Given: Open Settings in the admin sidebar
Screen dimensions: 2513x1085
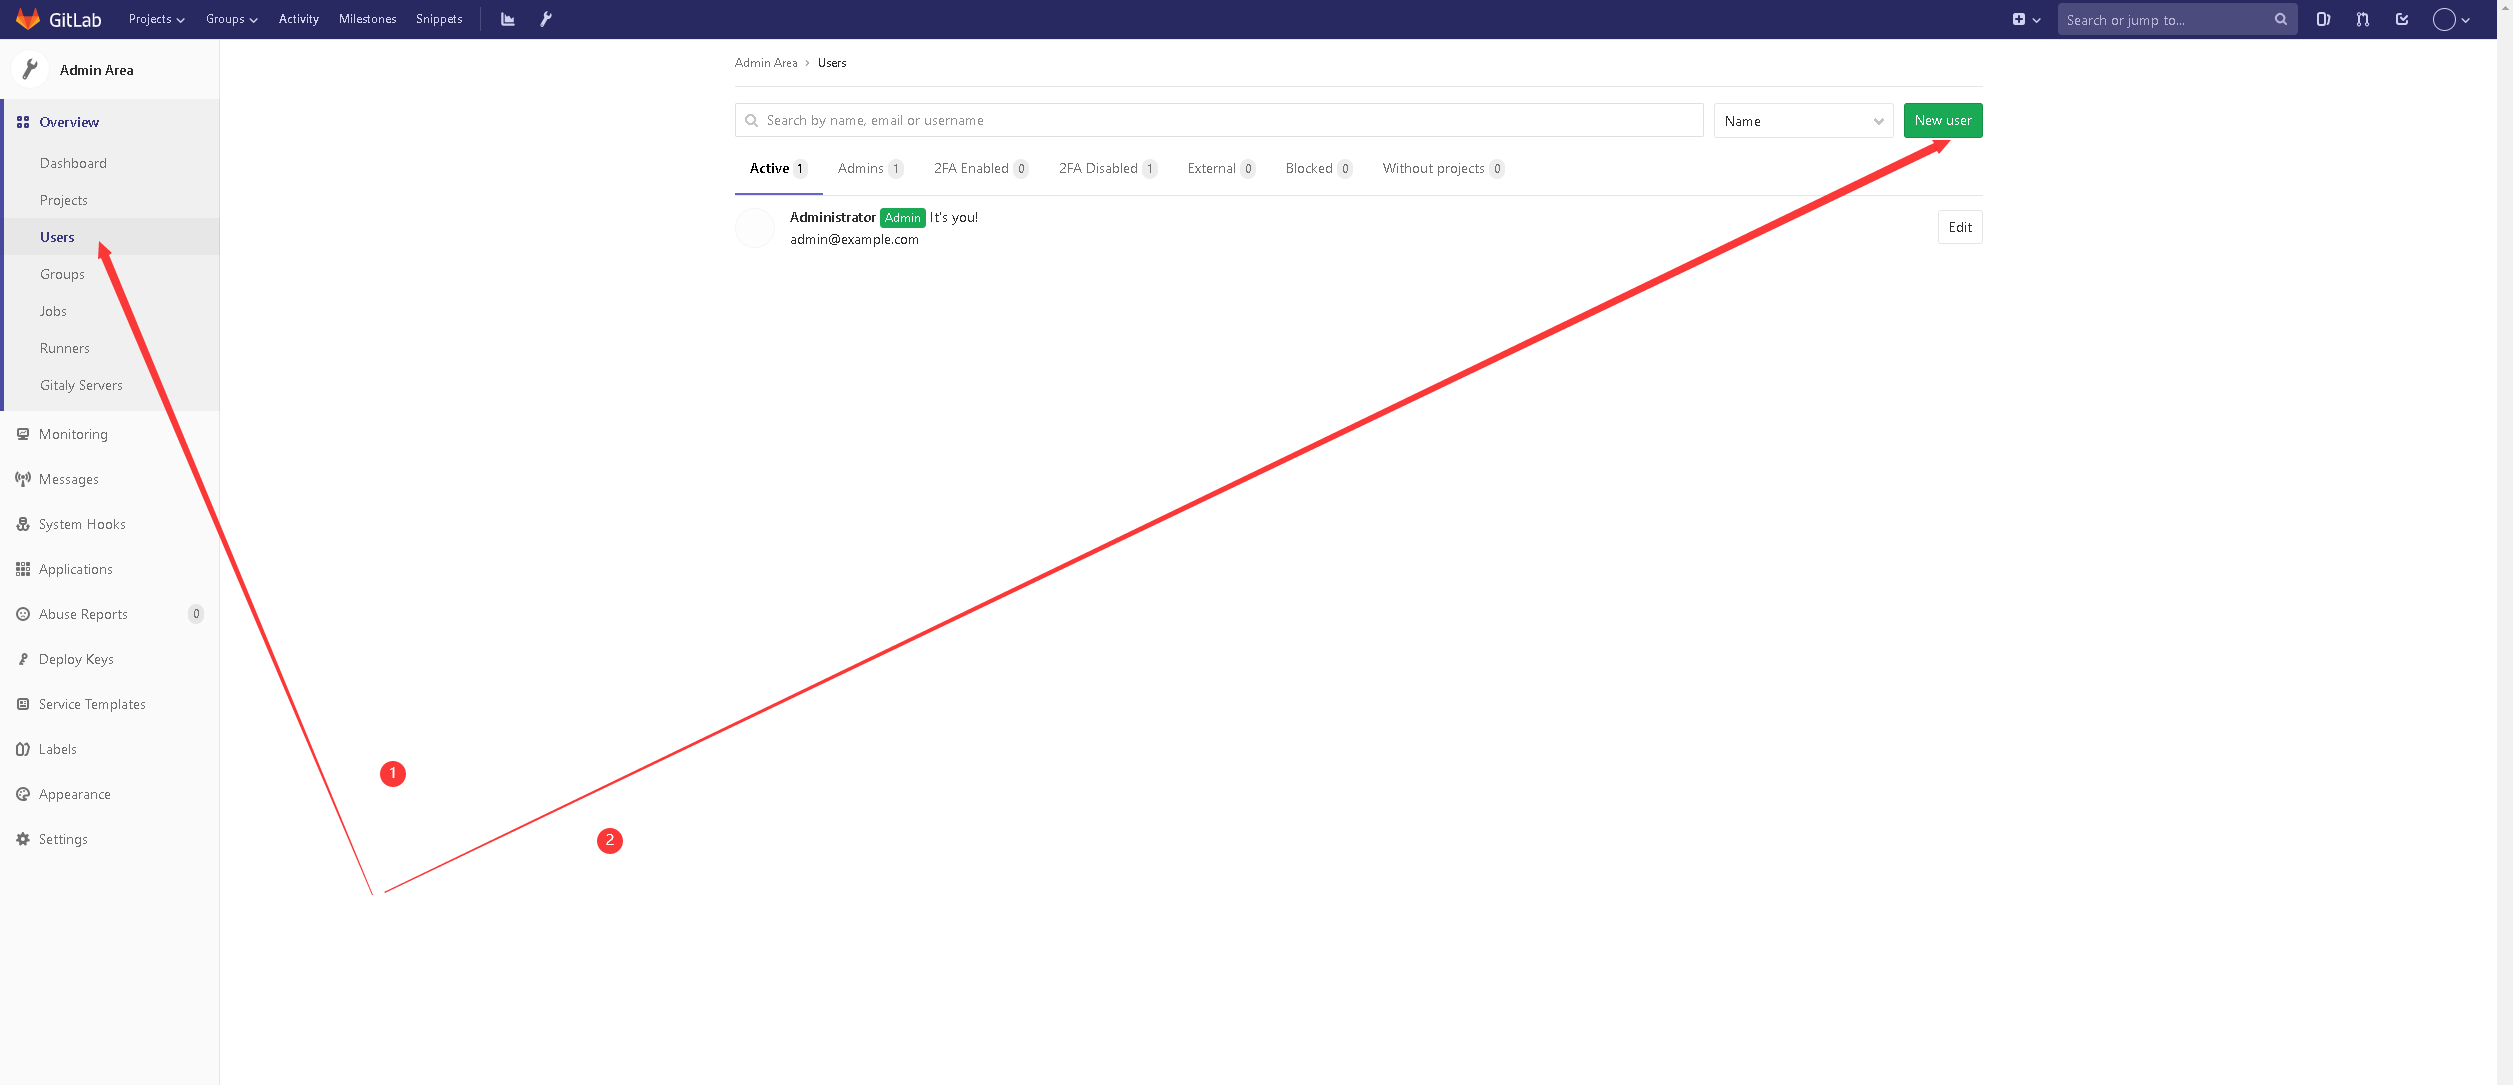Looking at the screenshot, I should point(63,839).
